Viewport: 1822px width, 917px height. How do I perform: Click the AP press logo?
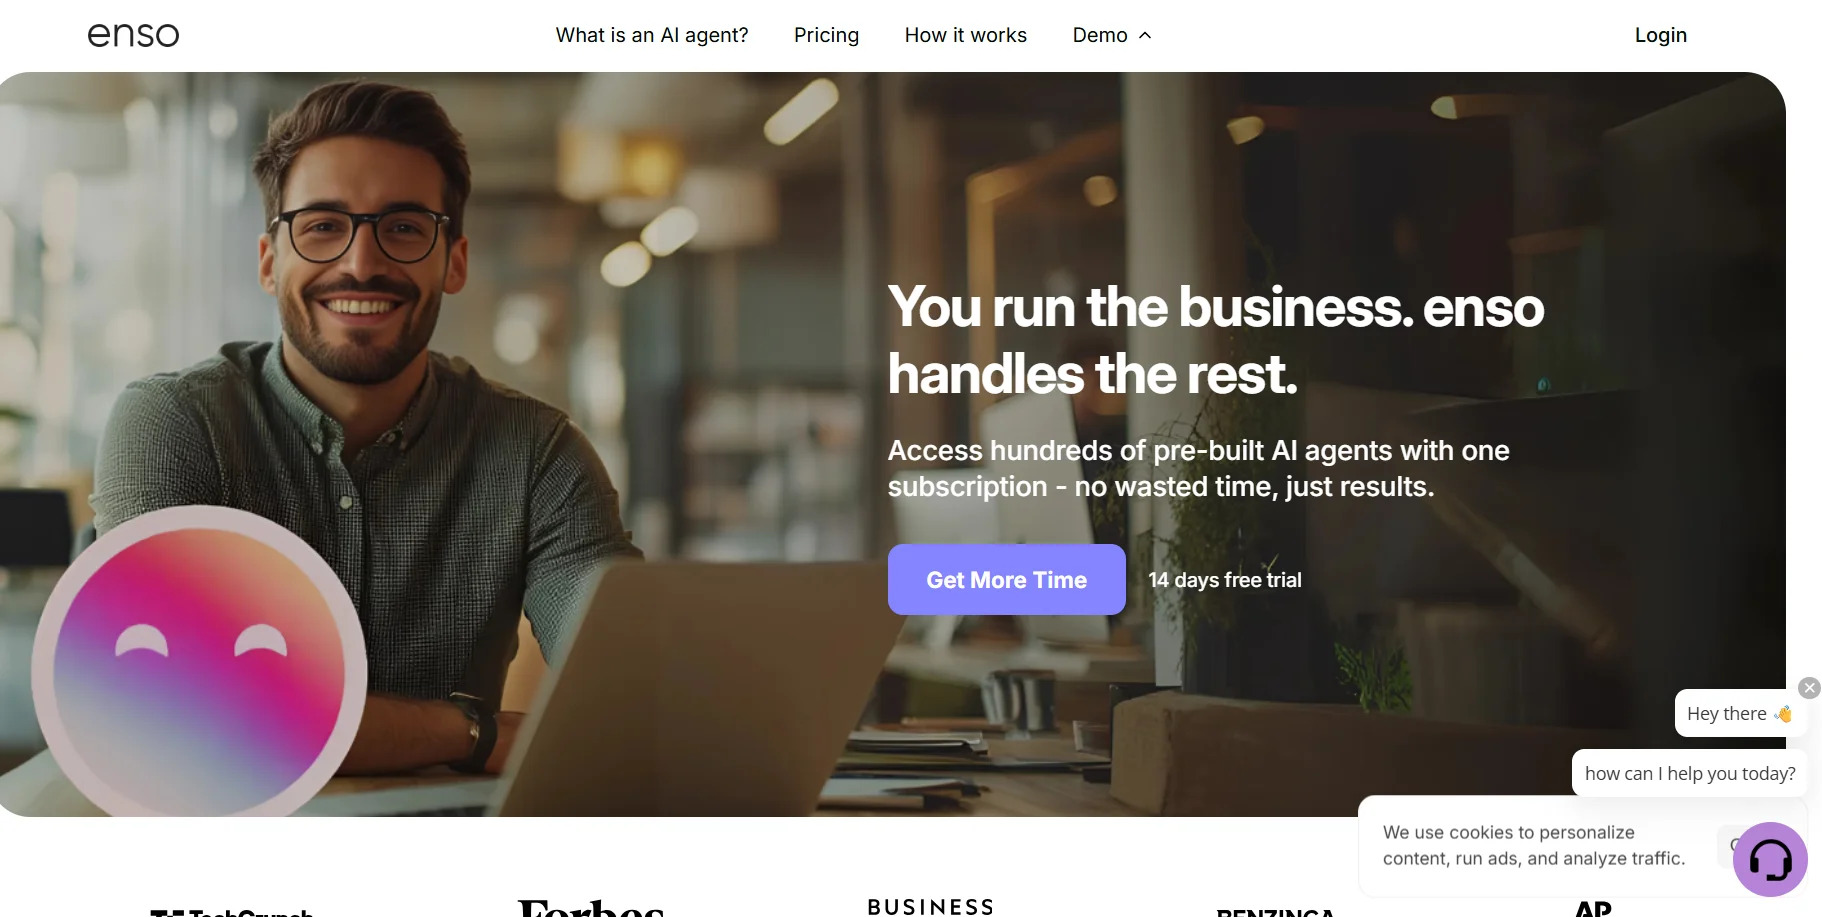[1593, 908]
